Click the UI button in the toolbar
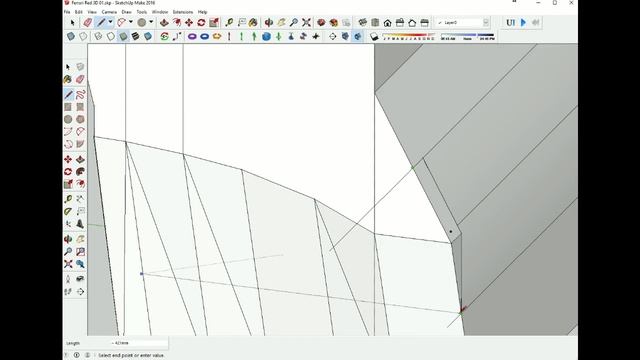The width and height of the screenshot is (640, 360). [510, 22]
